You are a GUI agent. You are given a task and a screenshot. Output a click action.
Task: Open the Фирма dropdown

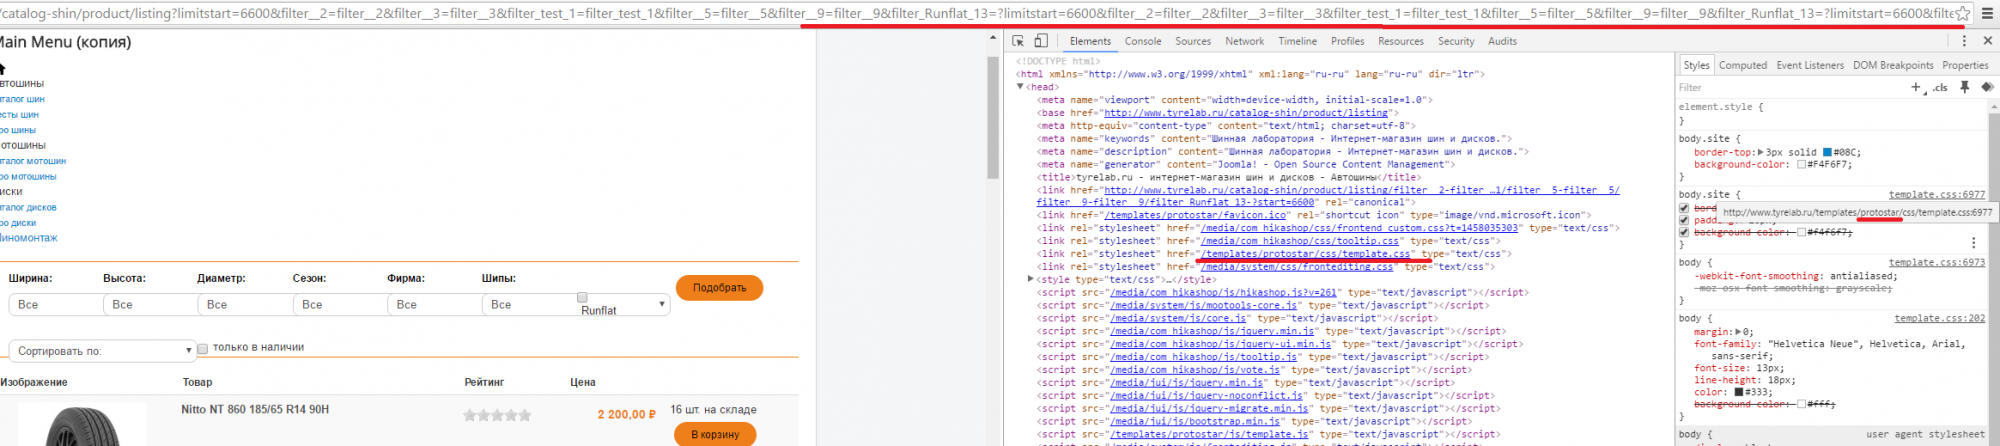click(x=435, y=305)
